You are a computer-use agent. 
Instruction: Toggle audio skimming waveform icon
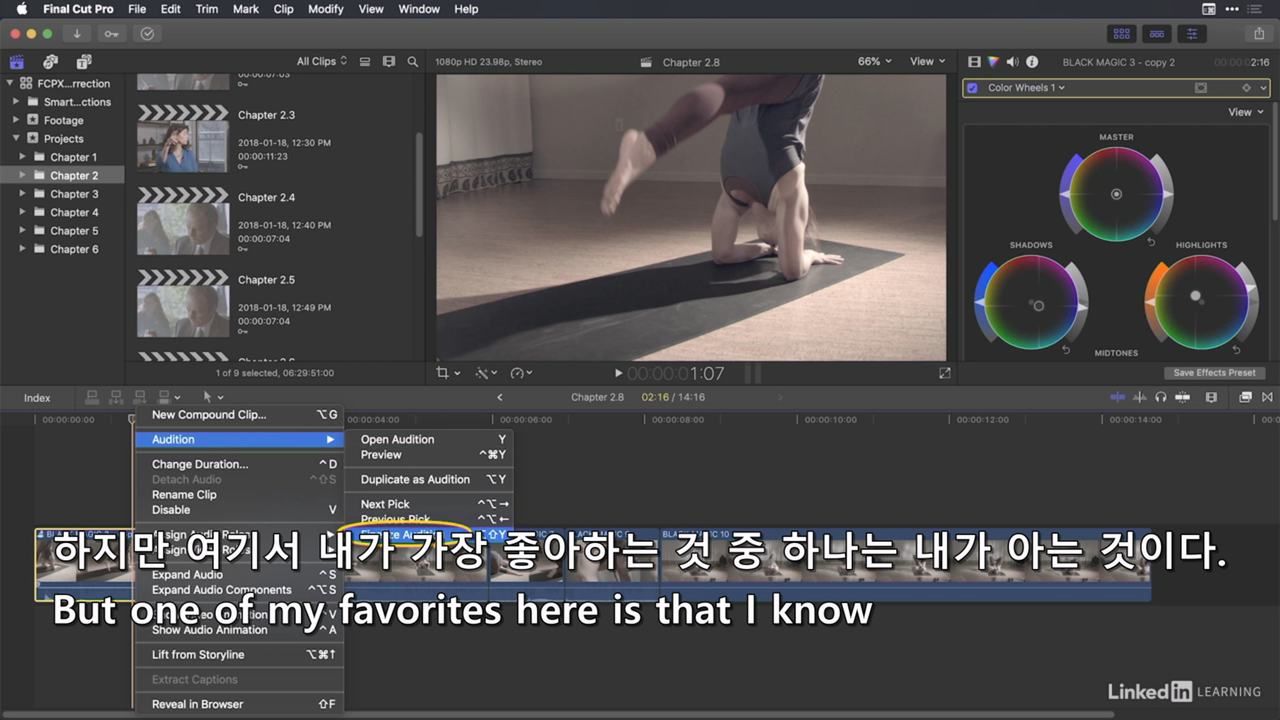(x=1140, y=398)
